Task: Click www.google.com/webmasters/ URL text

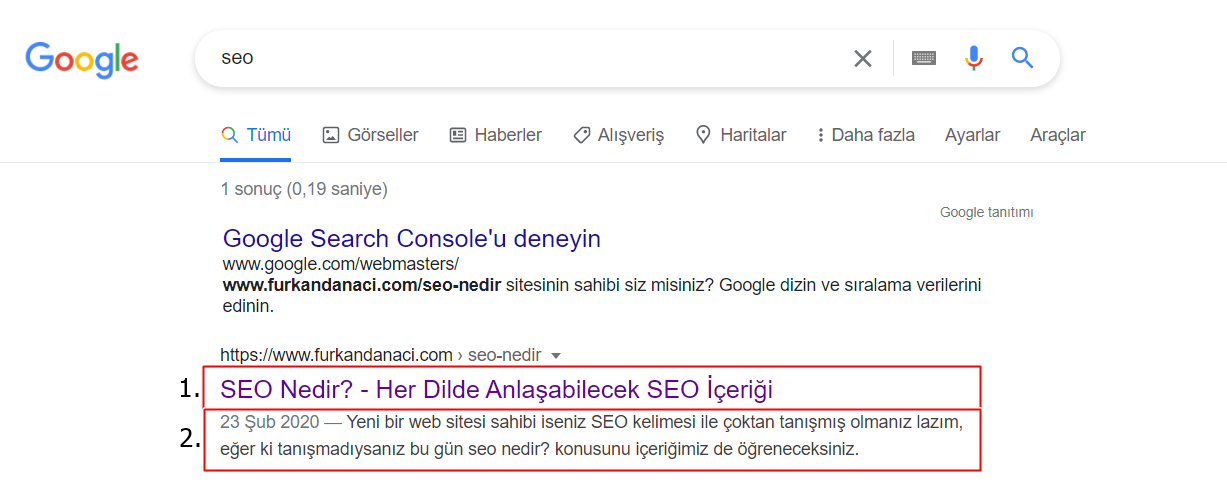Action: 340,264
